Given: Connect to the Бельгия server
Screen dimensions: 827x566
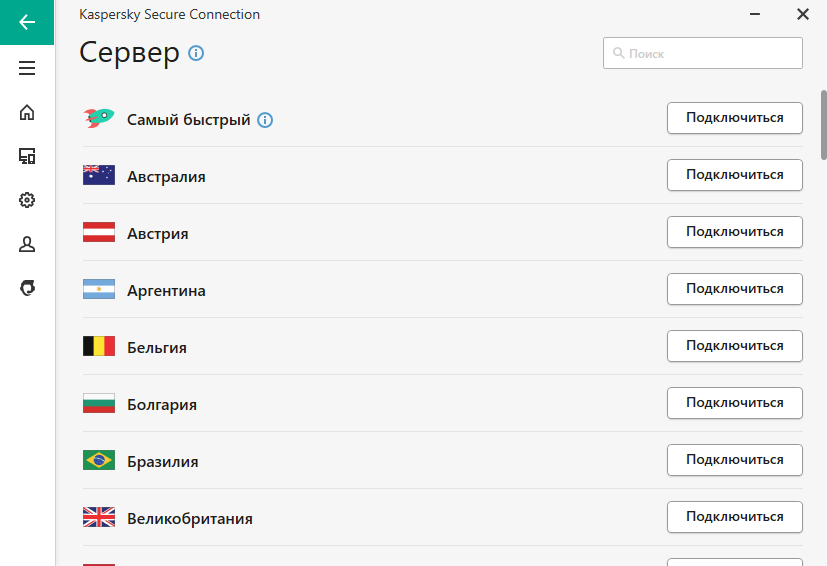Looking at the screenshot, I should pos(735,346).
